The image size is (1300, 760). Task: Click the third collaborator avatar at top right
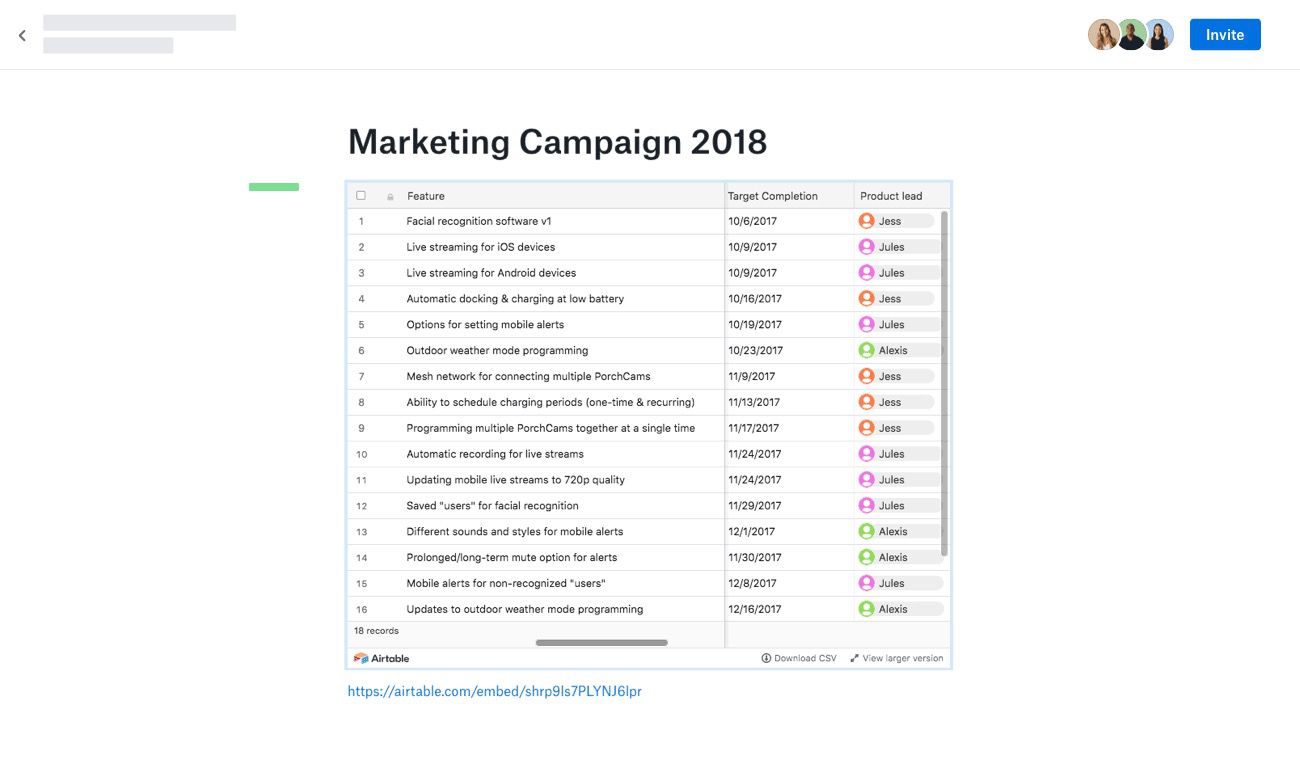pos(1159,35)
